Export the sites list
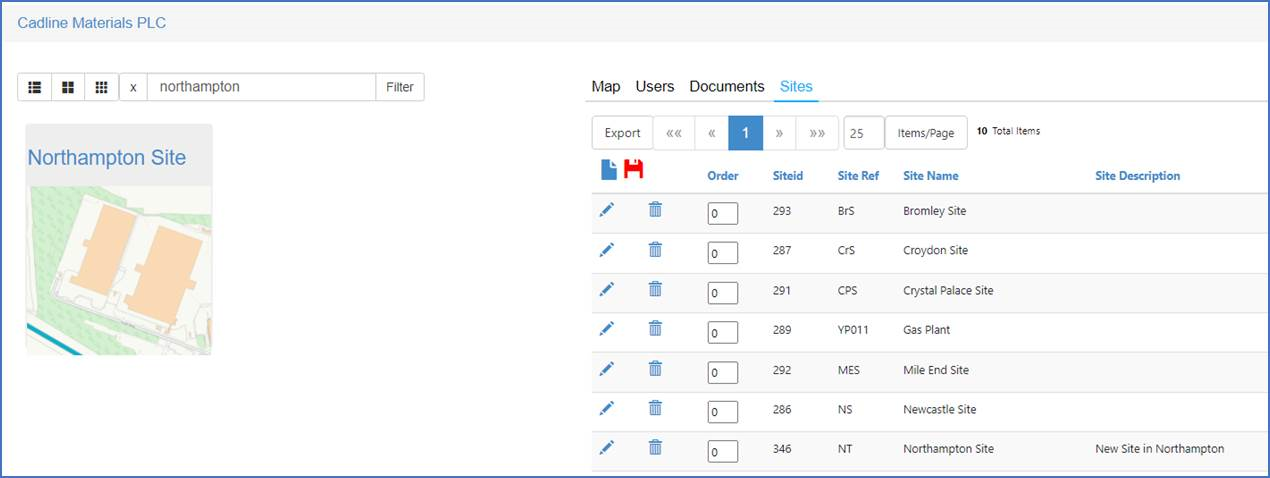1270x478 pixels. [622, 133]
